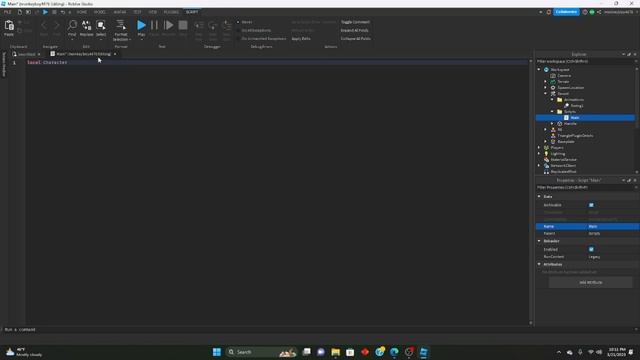This screenshot has width=640, height=360.
Task: Click the Add Attribute button
Action: tap(591, 282)
